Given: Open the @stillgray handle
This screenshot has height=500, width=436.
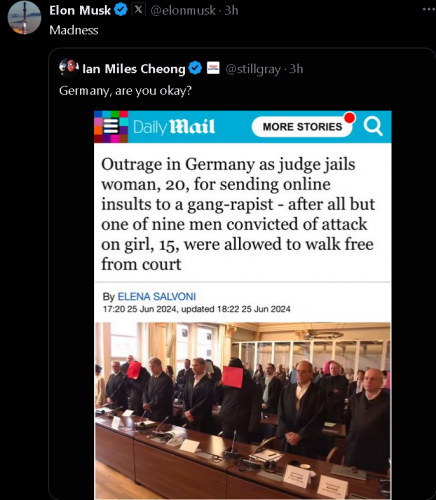Looking at the screenshot, I should [x=253, y=69].
